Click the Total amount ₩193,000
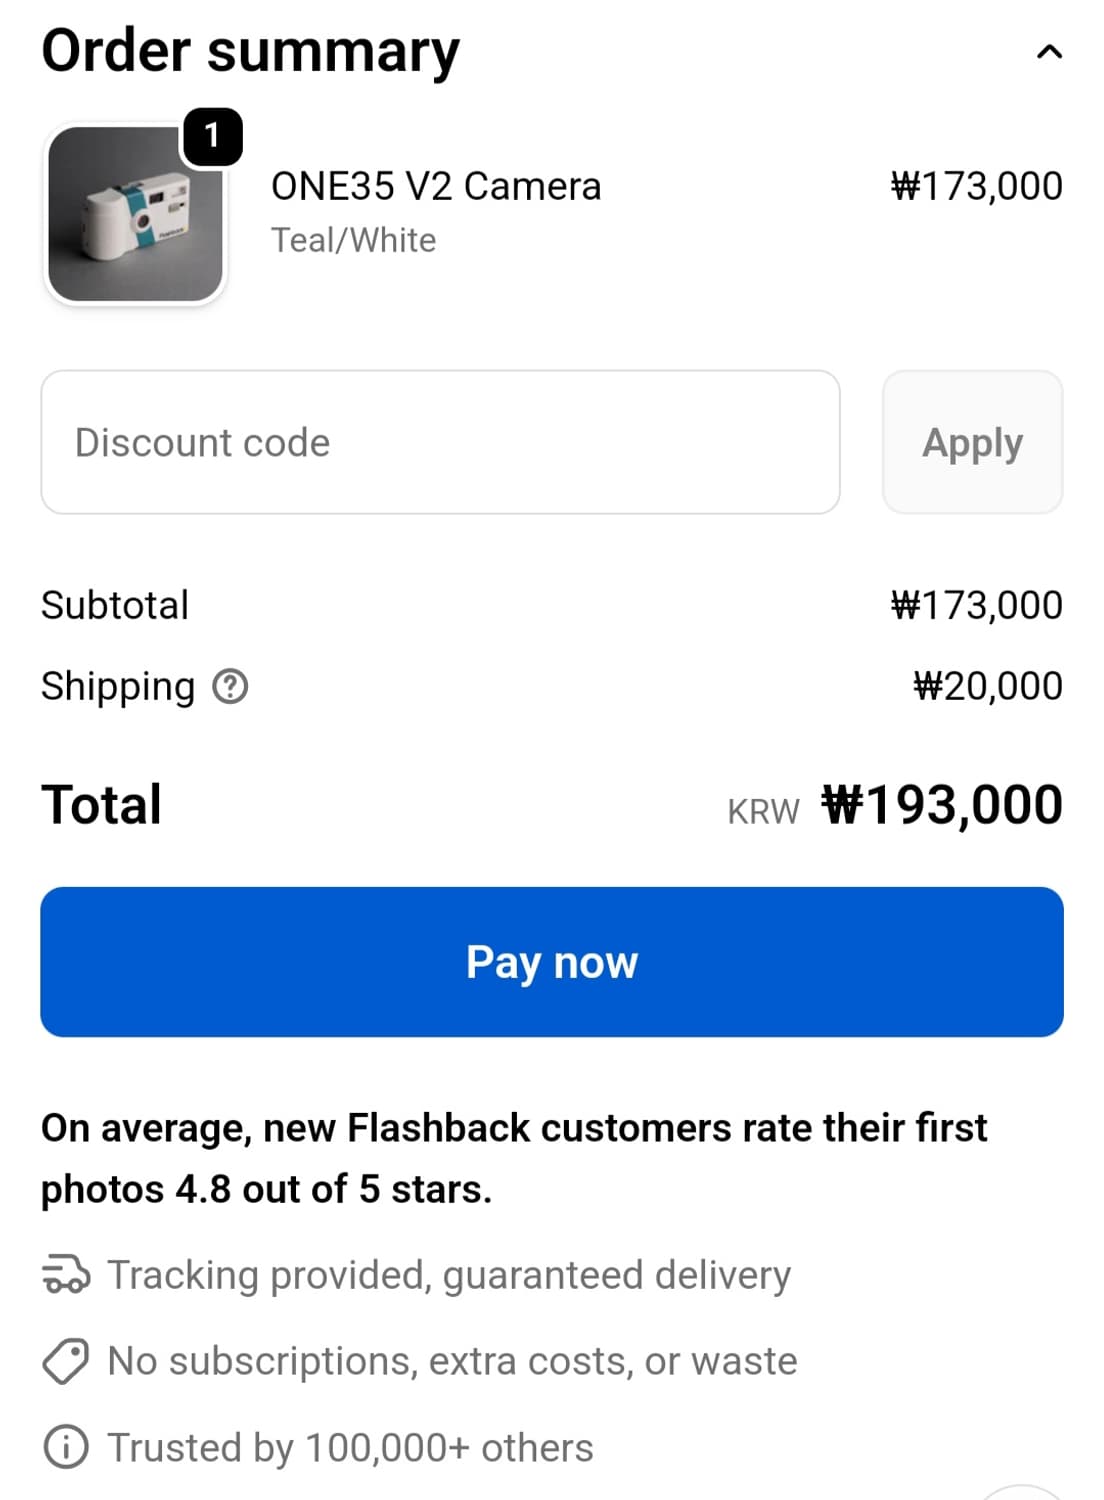Image resolution: width=1104 pixels, height=1500 pixels. click(940, 803)
